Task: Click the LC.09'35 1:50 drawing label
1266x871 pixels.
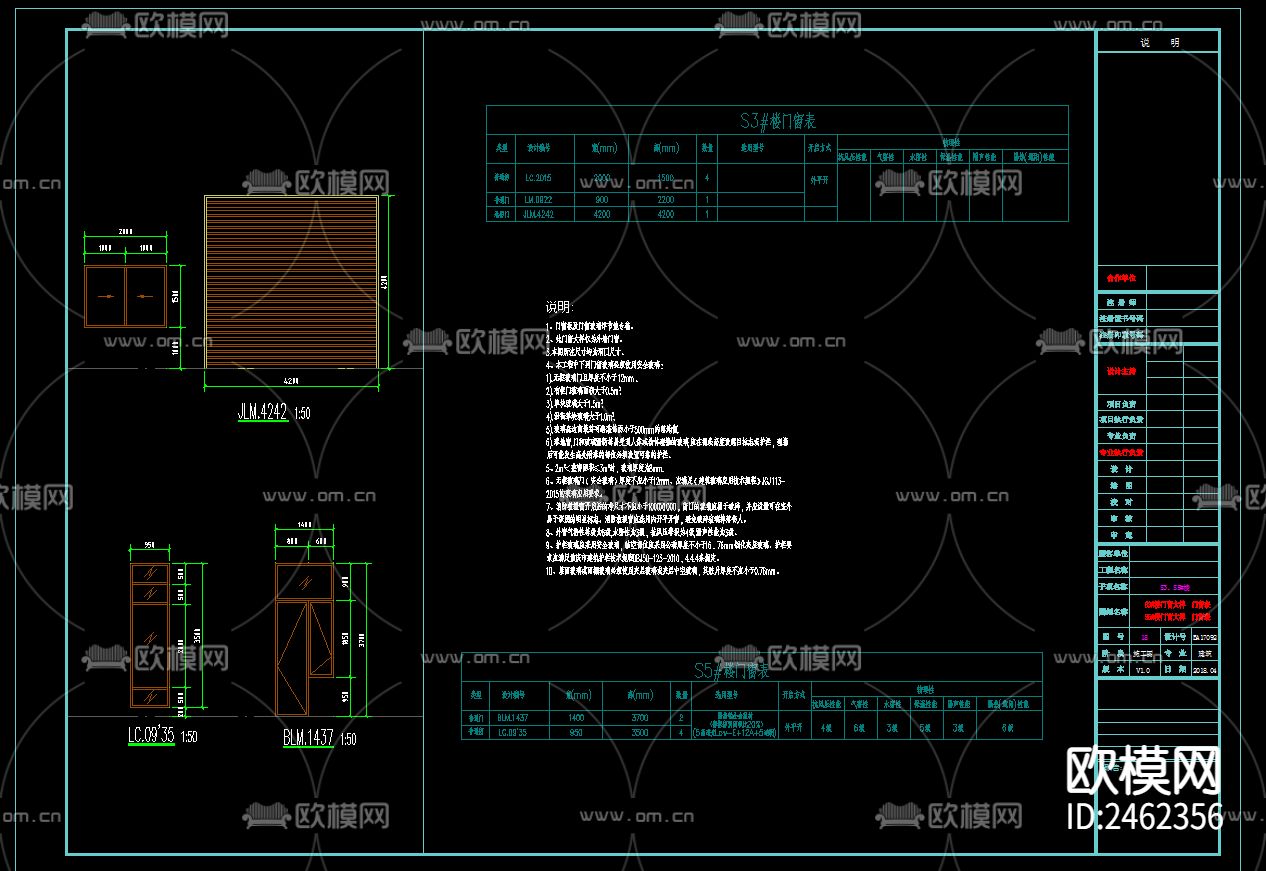Action: pyautogui.click(x=162, y=737)
